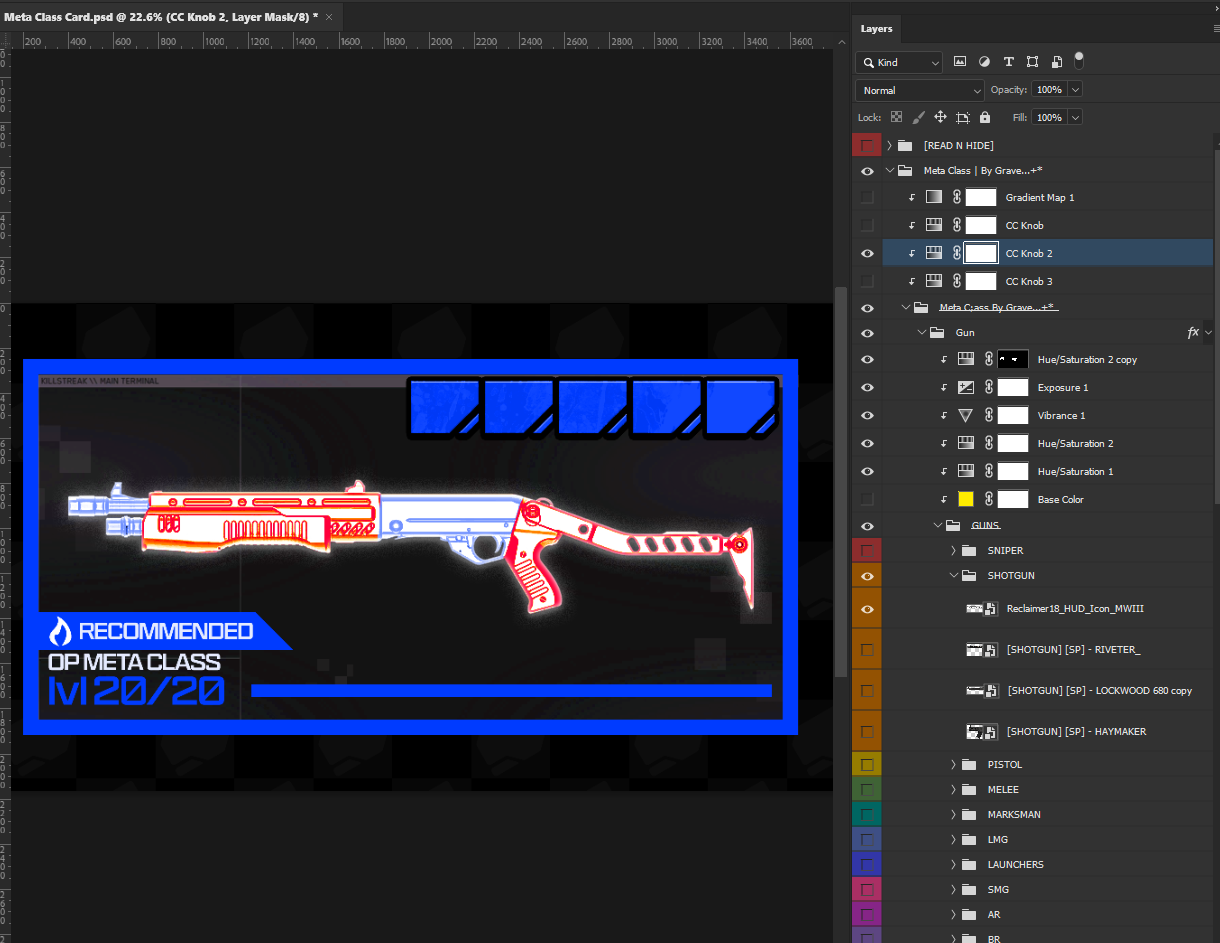
Task: Click HAYMAKER smart object thumbnail icon
Action: (982, 731)
